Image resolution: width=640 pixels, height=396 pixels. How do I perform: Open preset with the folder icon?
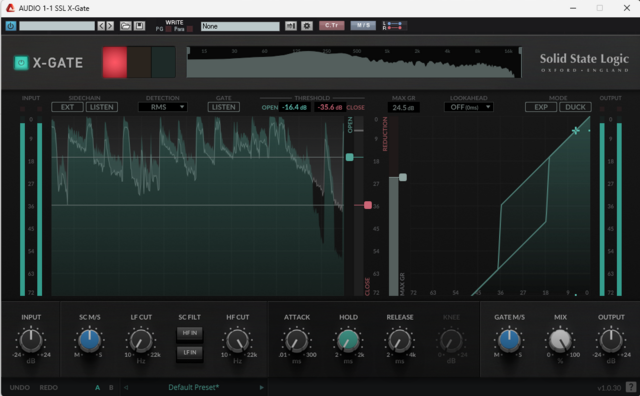125,26
